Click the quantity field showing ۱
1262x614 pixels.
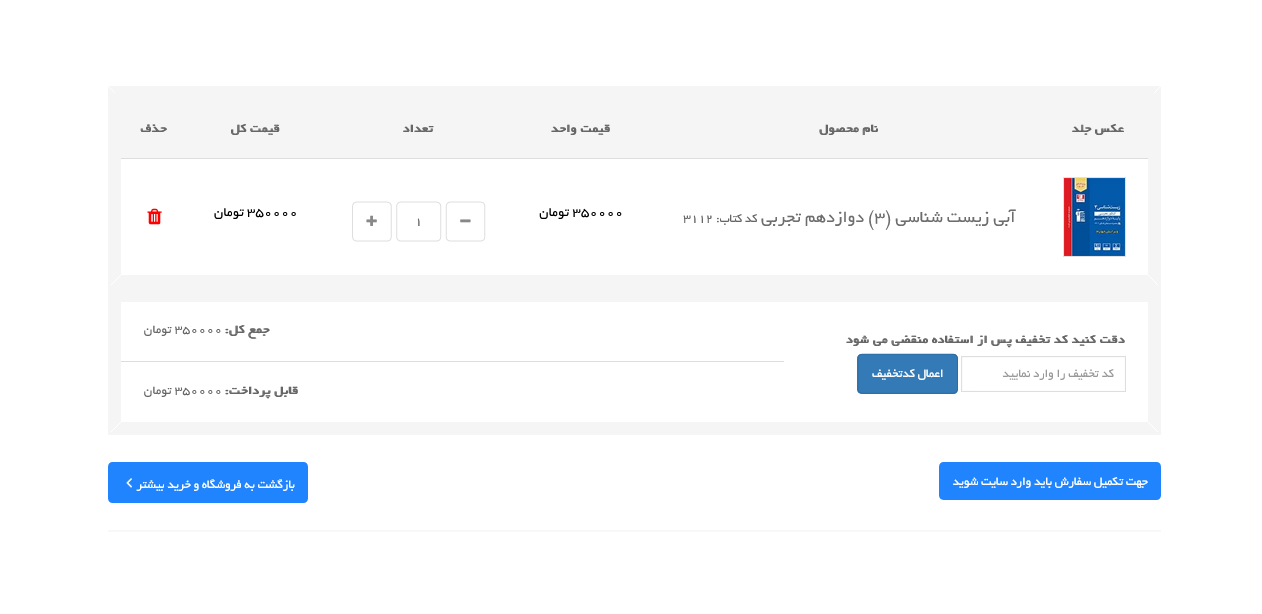tap(418, 221)
